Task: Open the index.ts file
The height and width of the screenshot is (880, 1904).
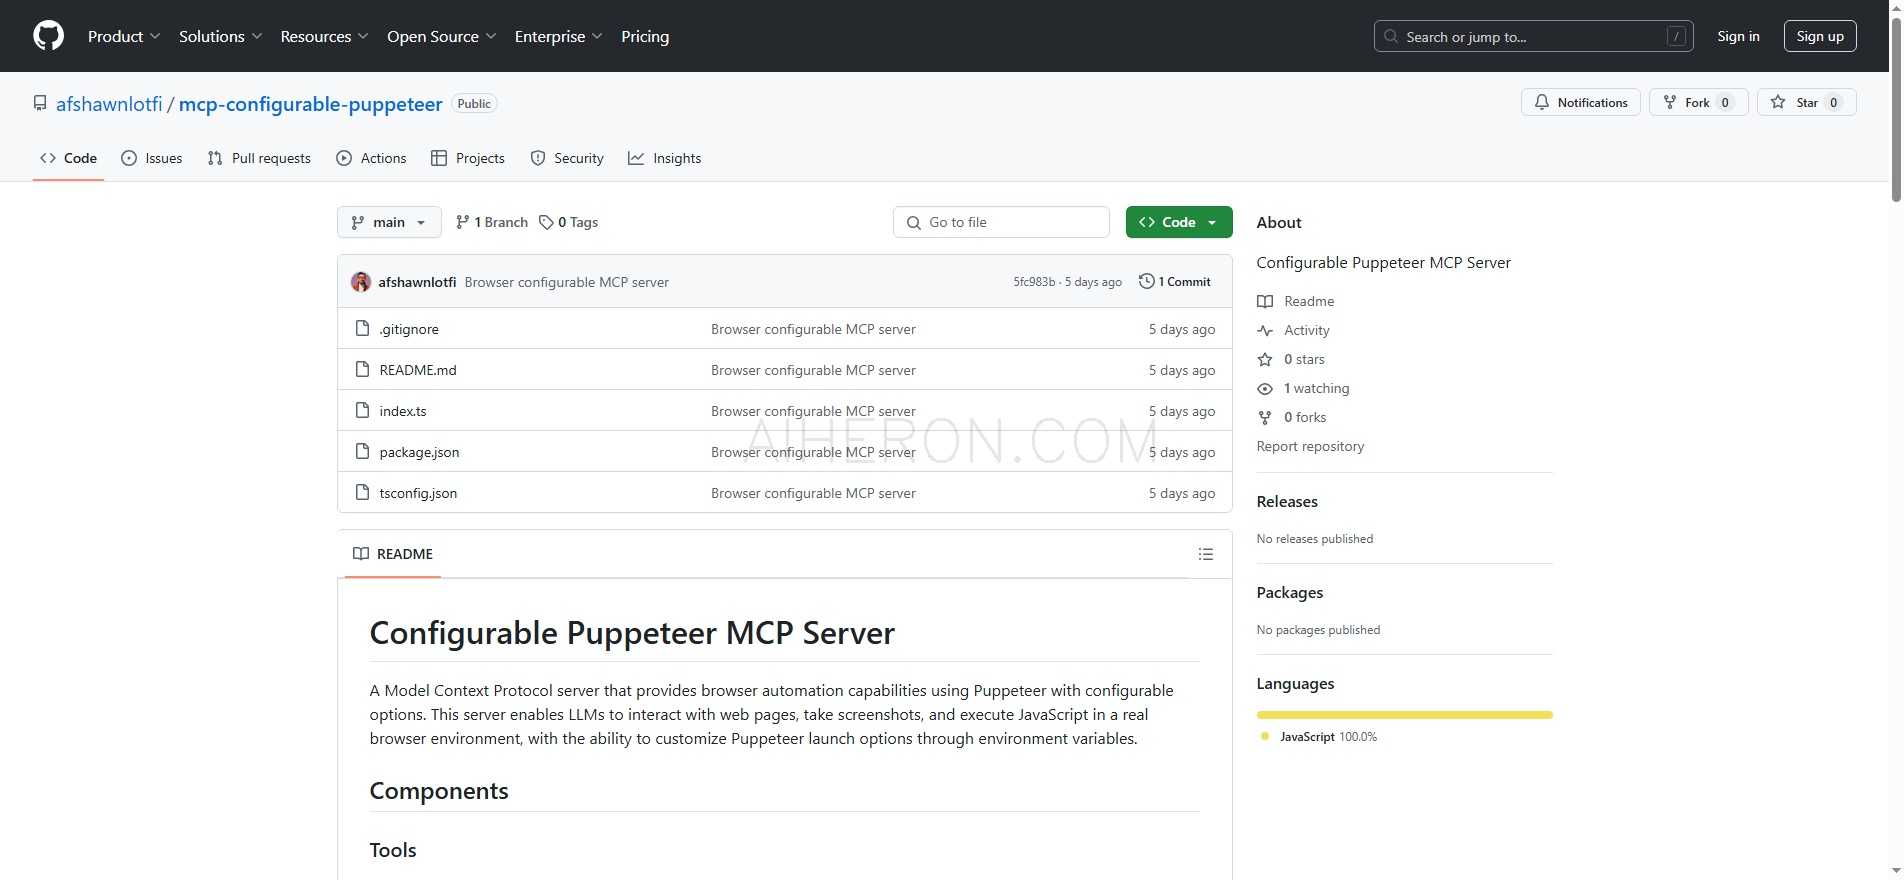Action: click(x=403, y=411)
